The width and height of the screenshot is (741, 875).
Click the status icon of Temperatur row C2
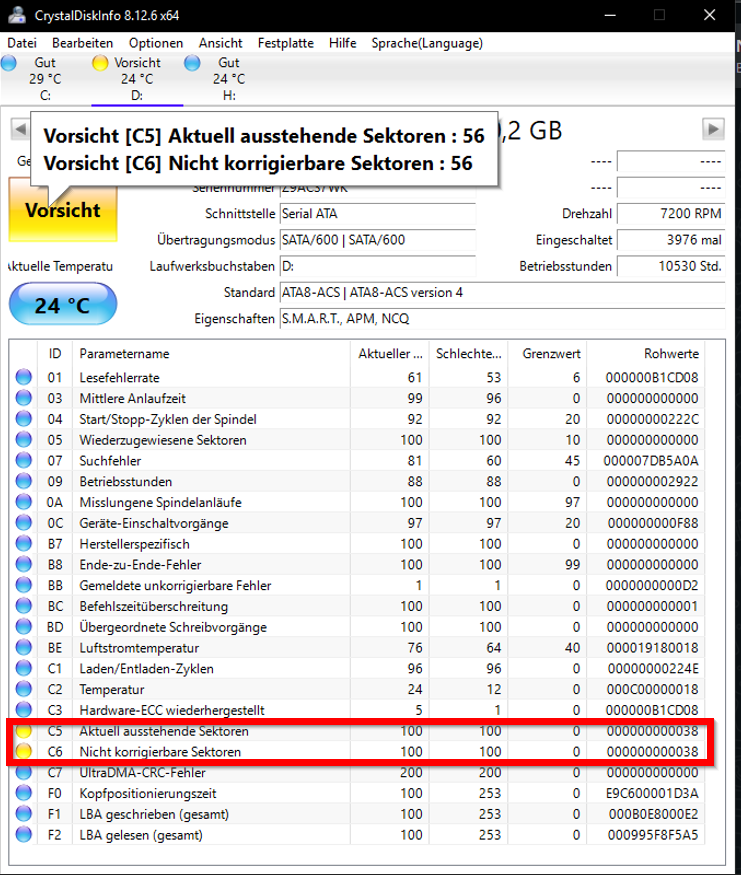[23, 689]
